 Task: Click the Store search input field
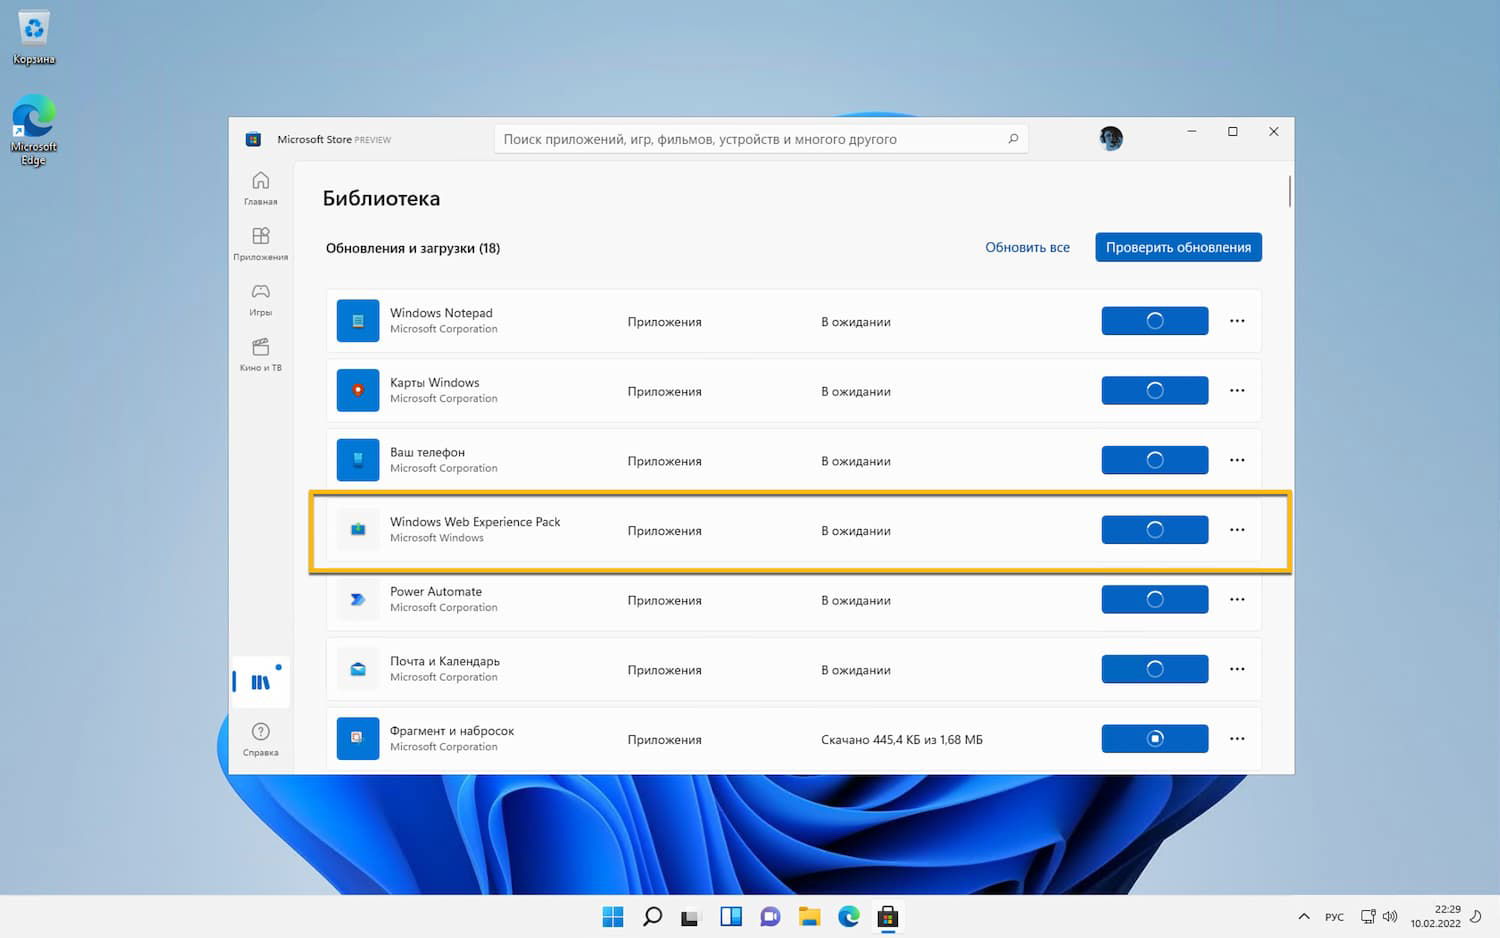tap(761, 139)
